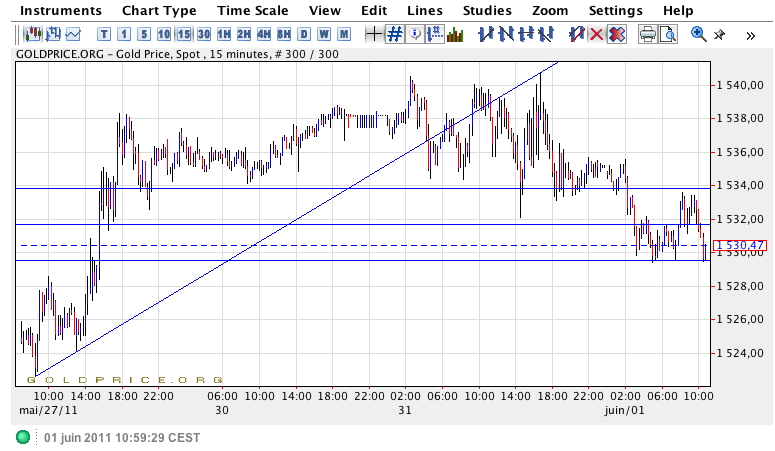Image resolution: width=775 pixels, height=451 pixels.
Task: Open the volume study bars icon
Action: [x=455, y=34]
